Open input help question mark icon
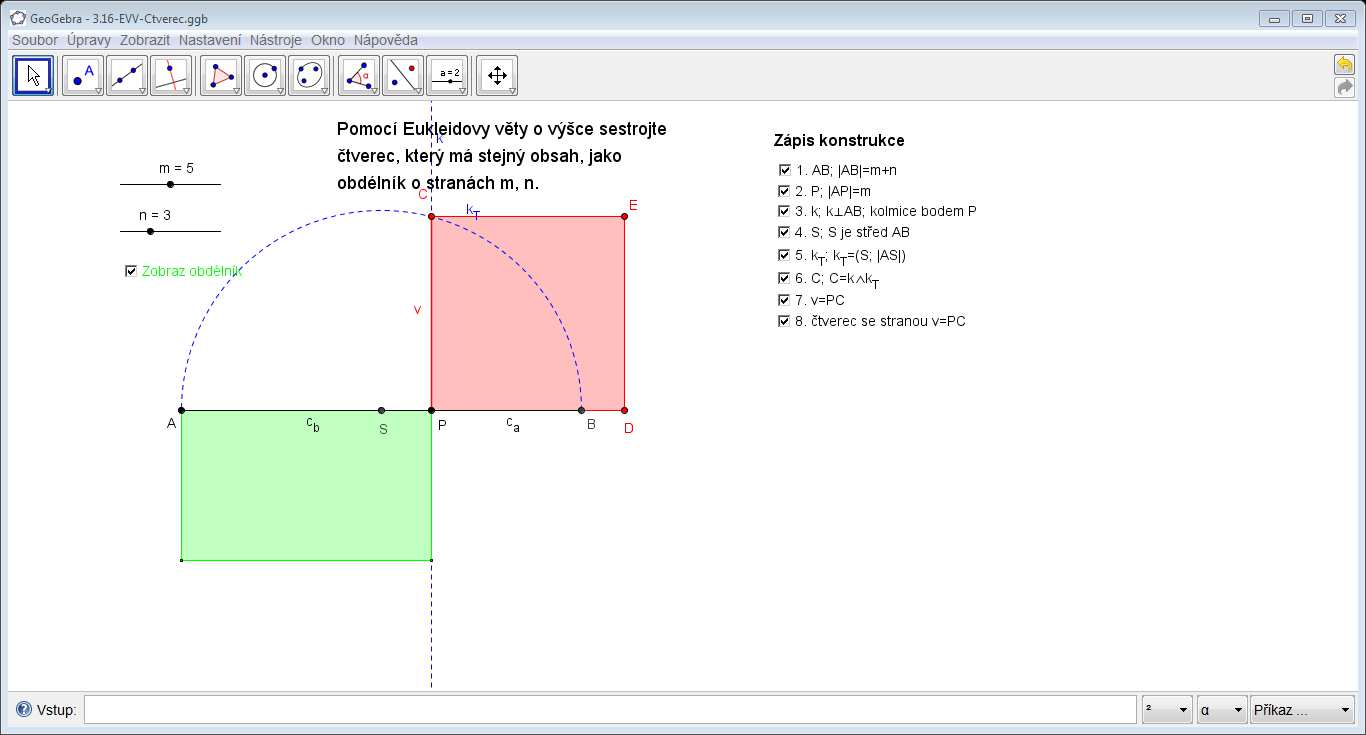Image resolution: width=1366 pixels, height=735 pixels. click(x=24, y=710)
